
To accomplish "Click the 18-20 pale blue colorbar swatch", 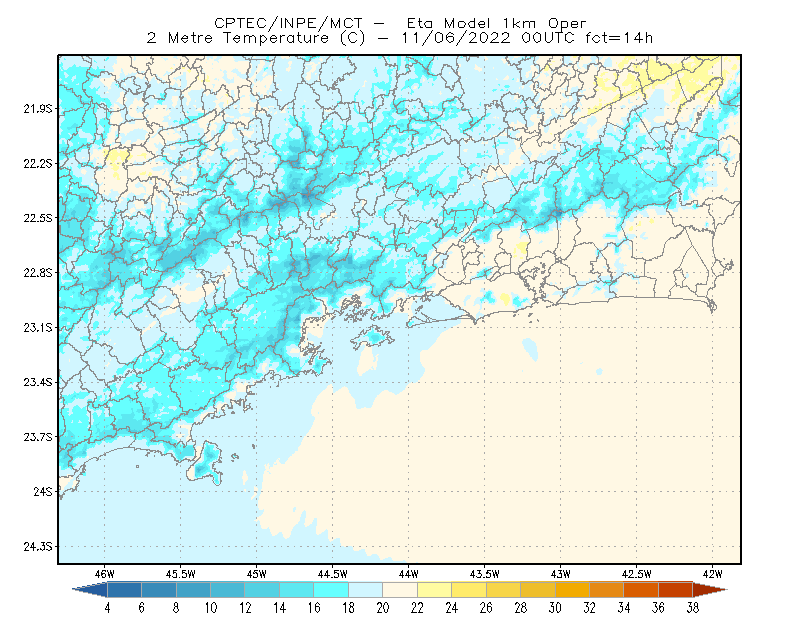I will pyautogui.click(x=365, y=590).
